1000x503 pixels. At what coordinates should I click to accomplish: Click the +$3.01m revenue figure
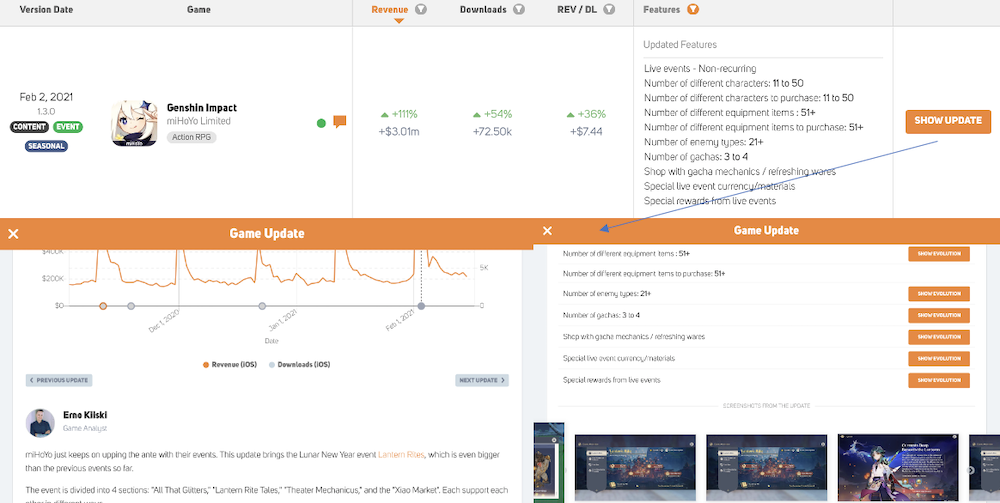tap(399, 132)
